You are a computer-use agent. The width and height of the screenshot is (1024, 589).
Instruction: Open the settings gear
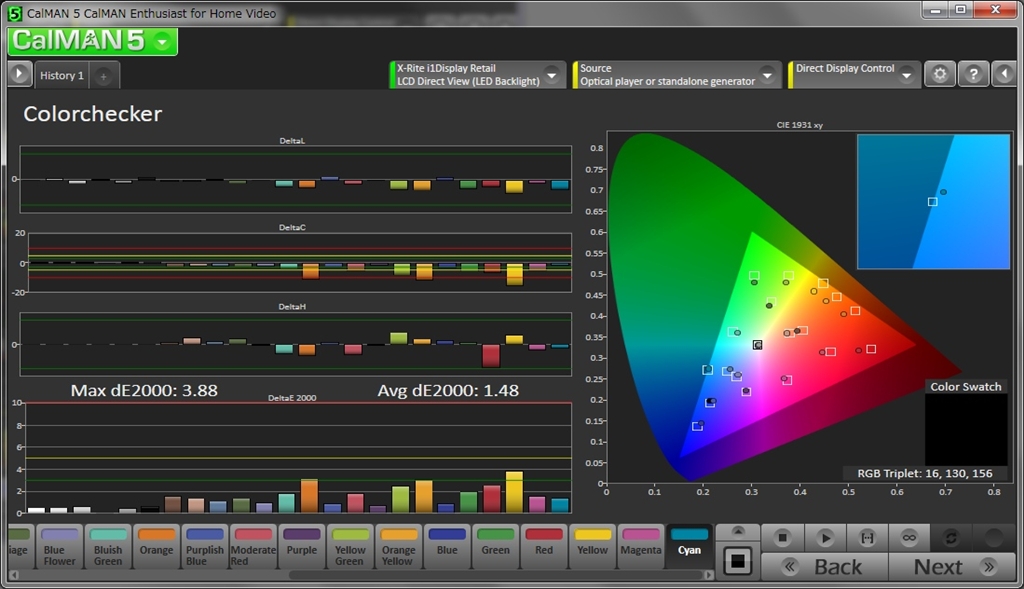point(940,74)
